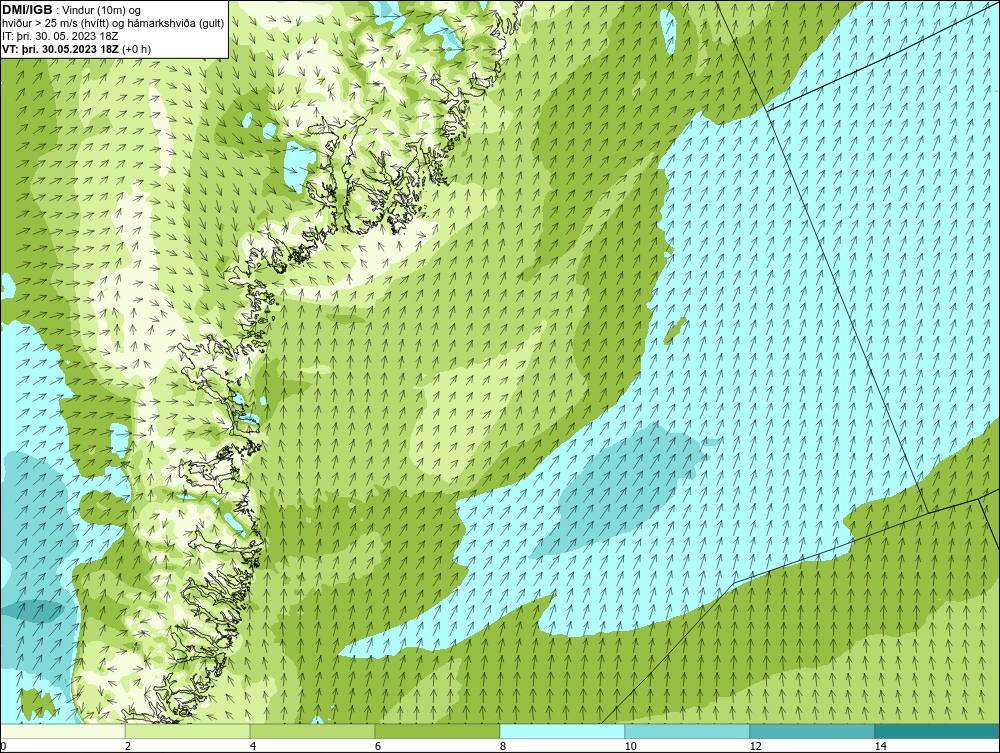The width and height of the screenshot is (1000, 753).
Task: Click the 0–2 m/s palest color swatch
Action: tap(62, 731)
